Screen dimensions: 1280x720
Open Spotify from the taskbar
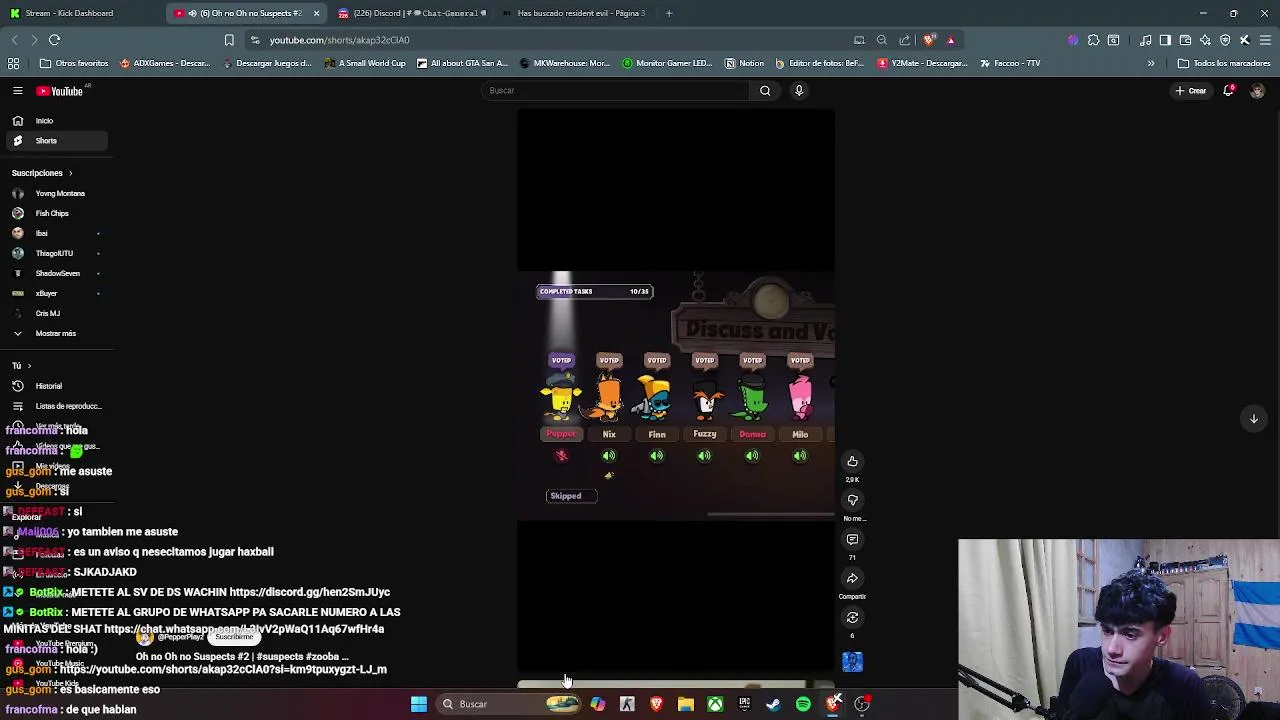coord(803,704)
